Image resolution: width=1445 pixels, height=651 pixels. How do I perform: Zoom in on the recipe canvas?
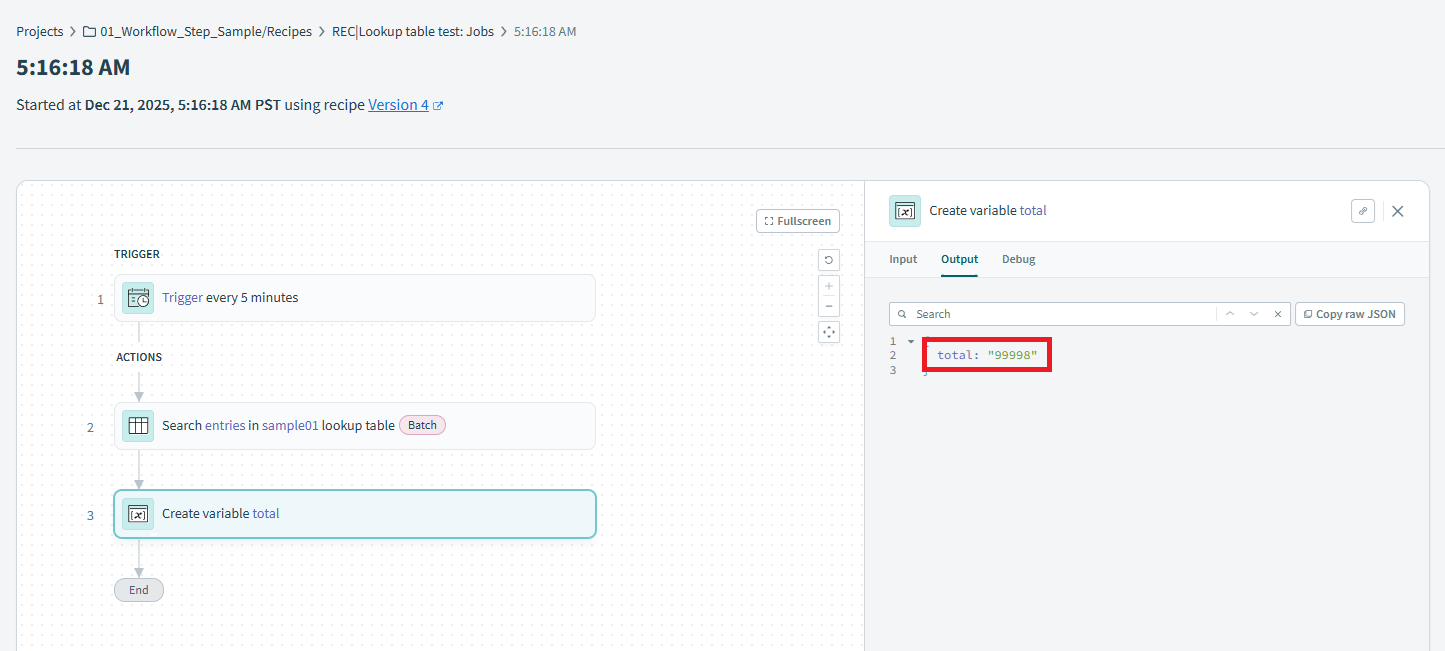(x=829, y=286)
